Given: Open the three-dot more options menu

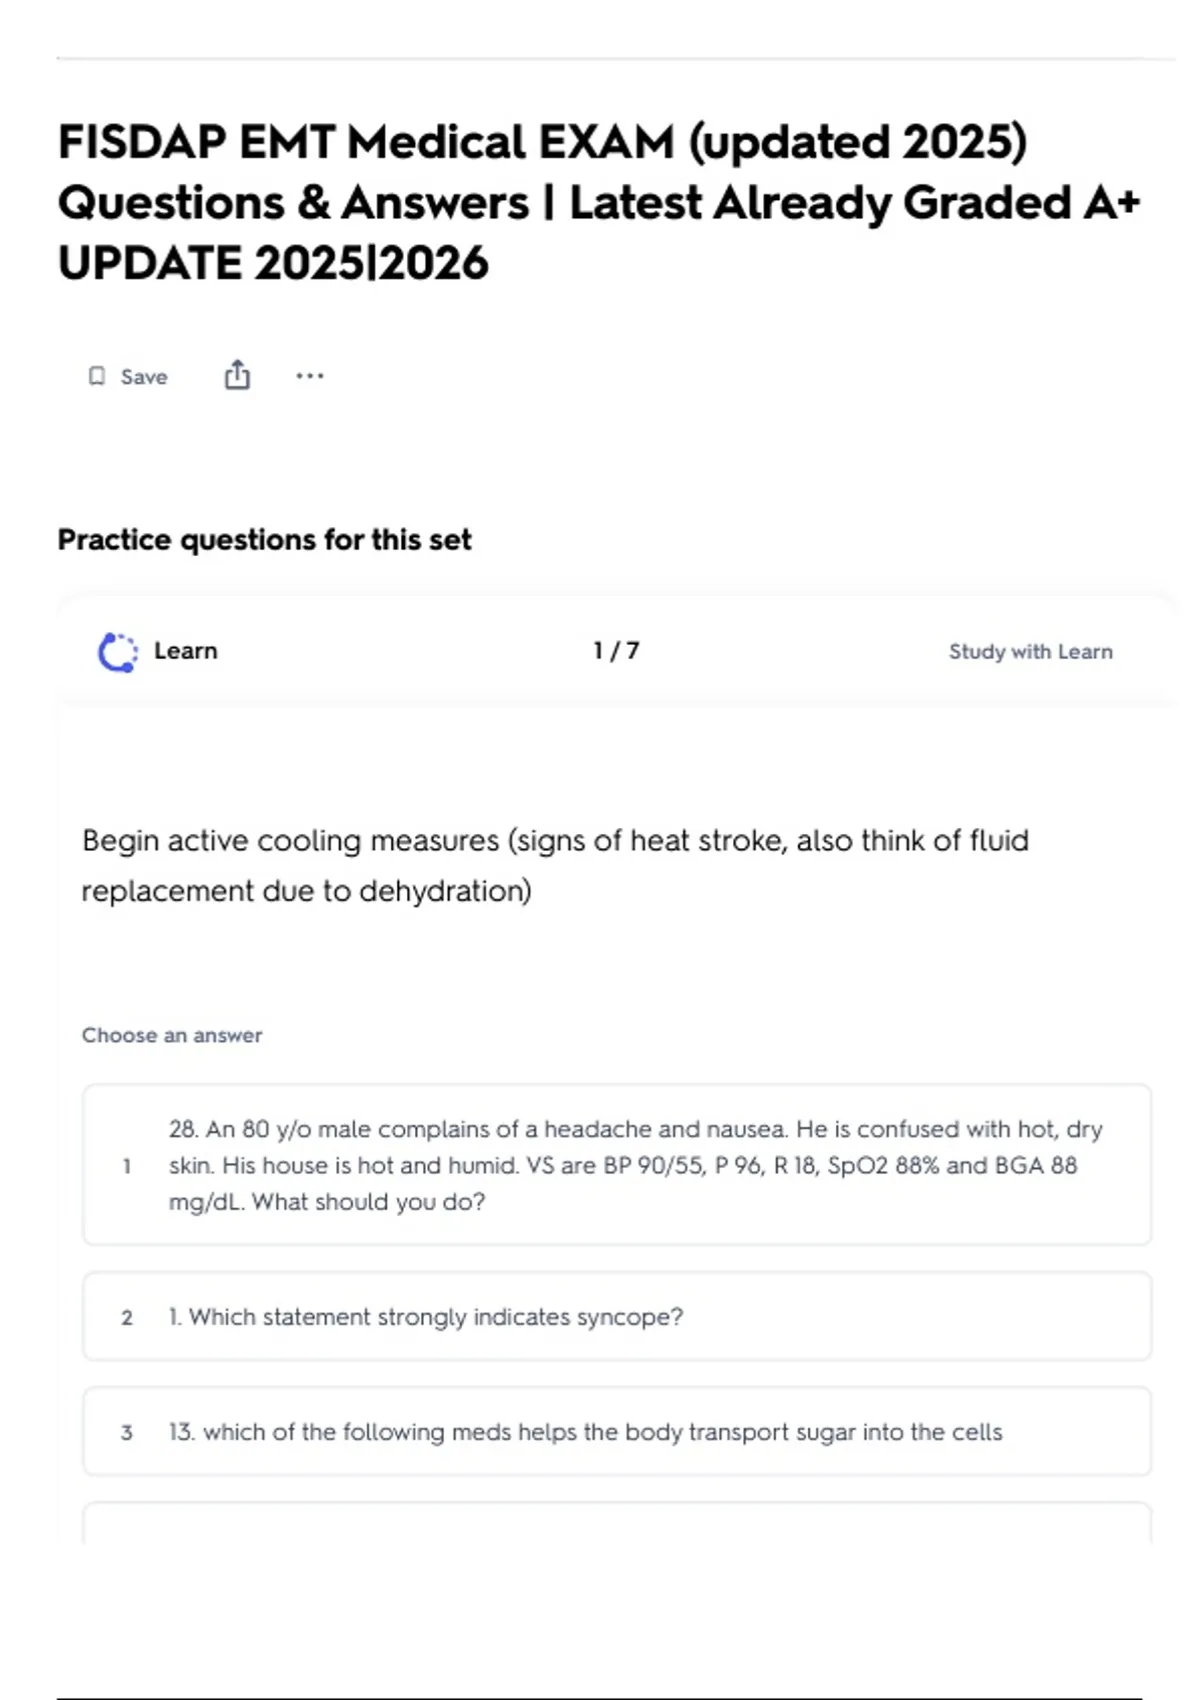Looking at the screenshot, I should [x=310, y=376].
